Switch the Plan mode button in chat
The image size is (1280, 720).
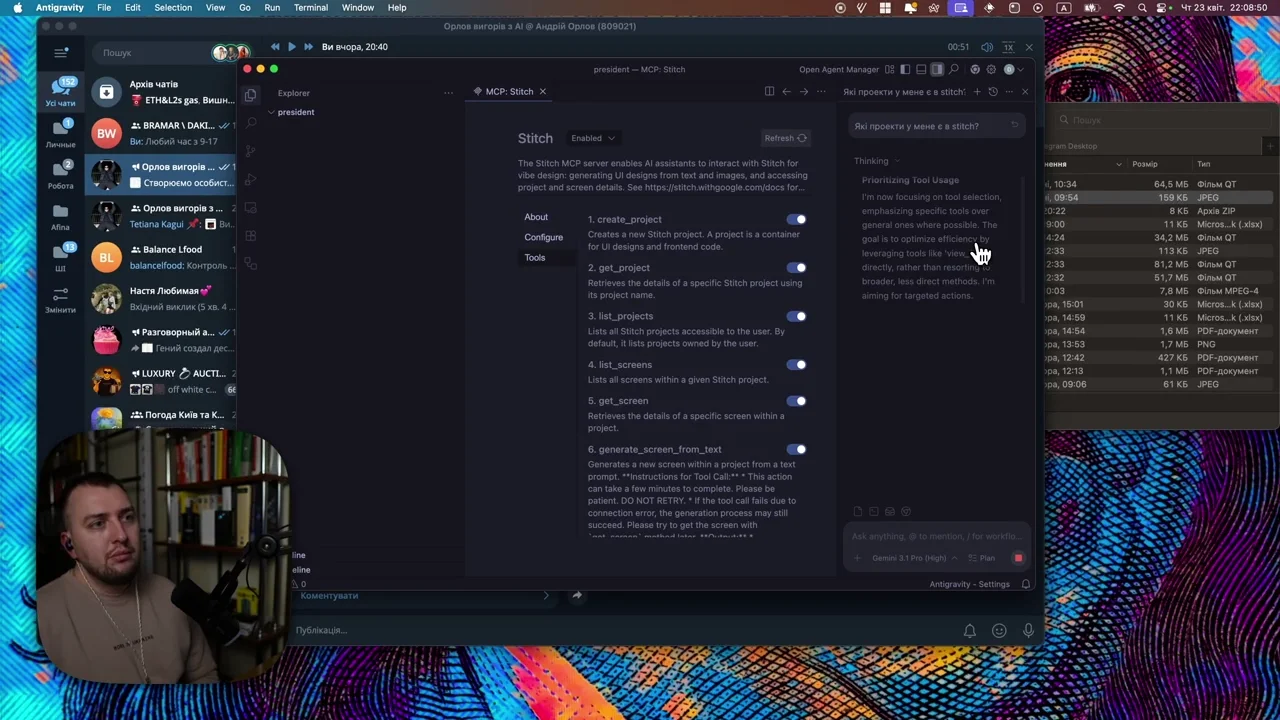(981, 558)
